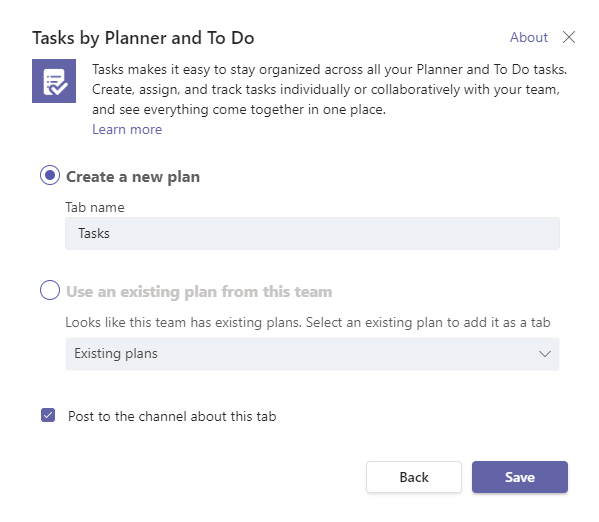
Task: Click the Save button
Action: 520,477
